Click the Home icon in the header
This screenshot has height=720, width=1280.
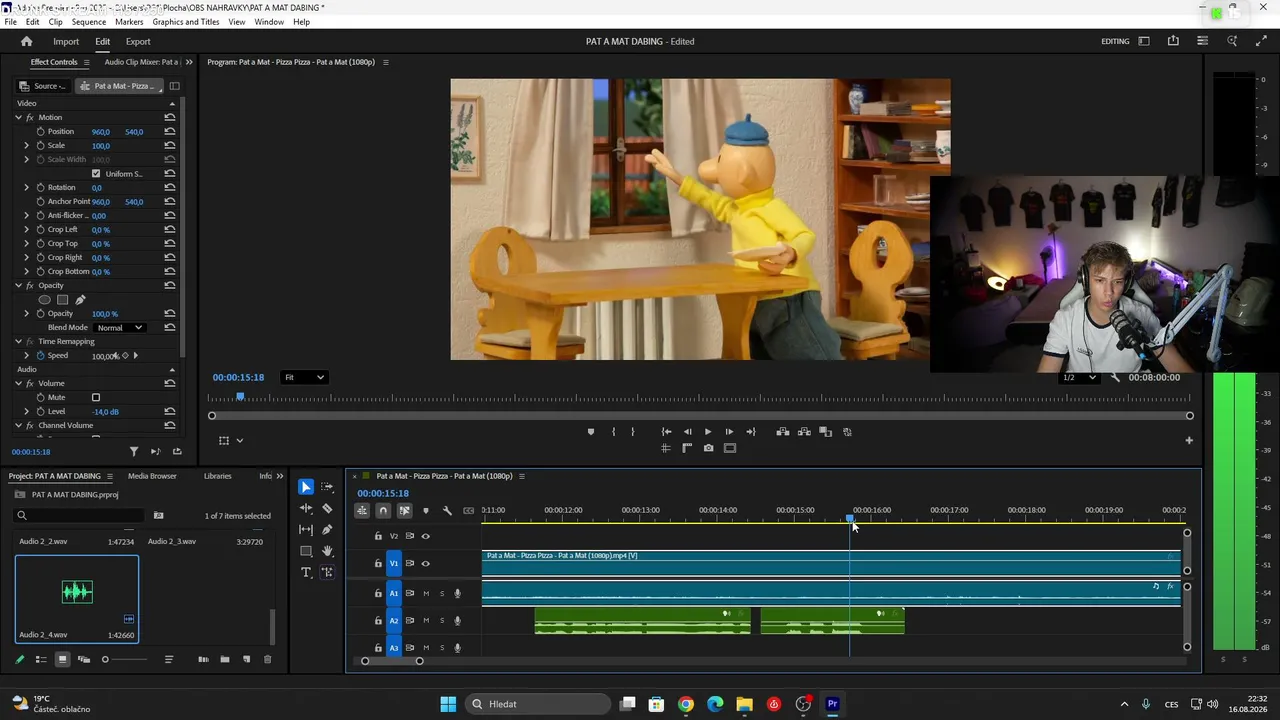coord(27,41)
